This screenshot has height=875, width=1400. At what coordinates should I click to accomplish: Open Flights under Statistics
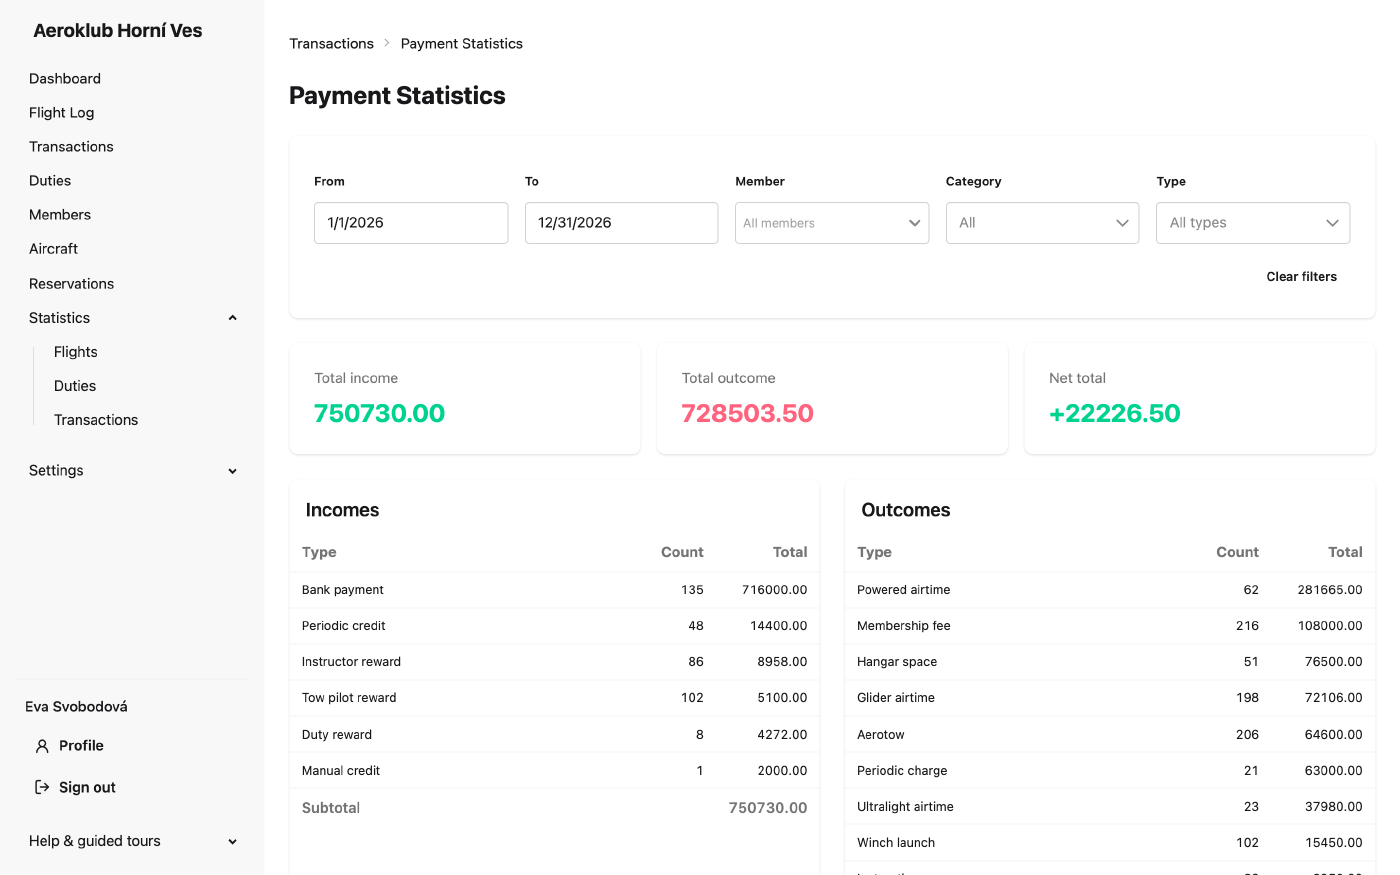point(76,352)
